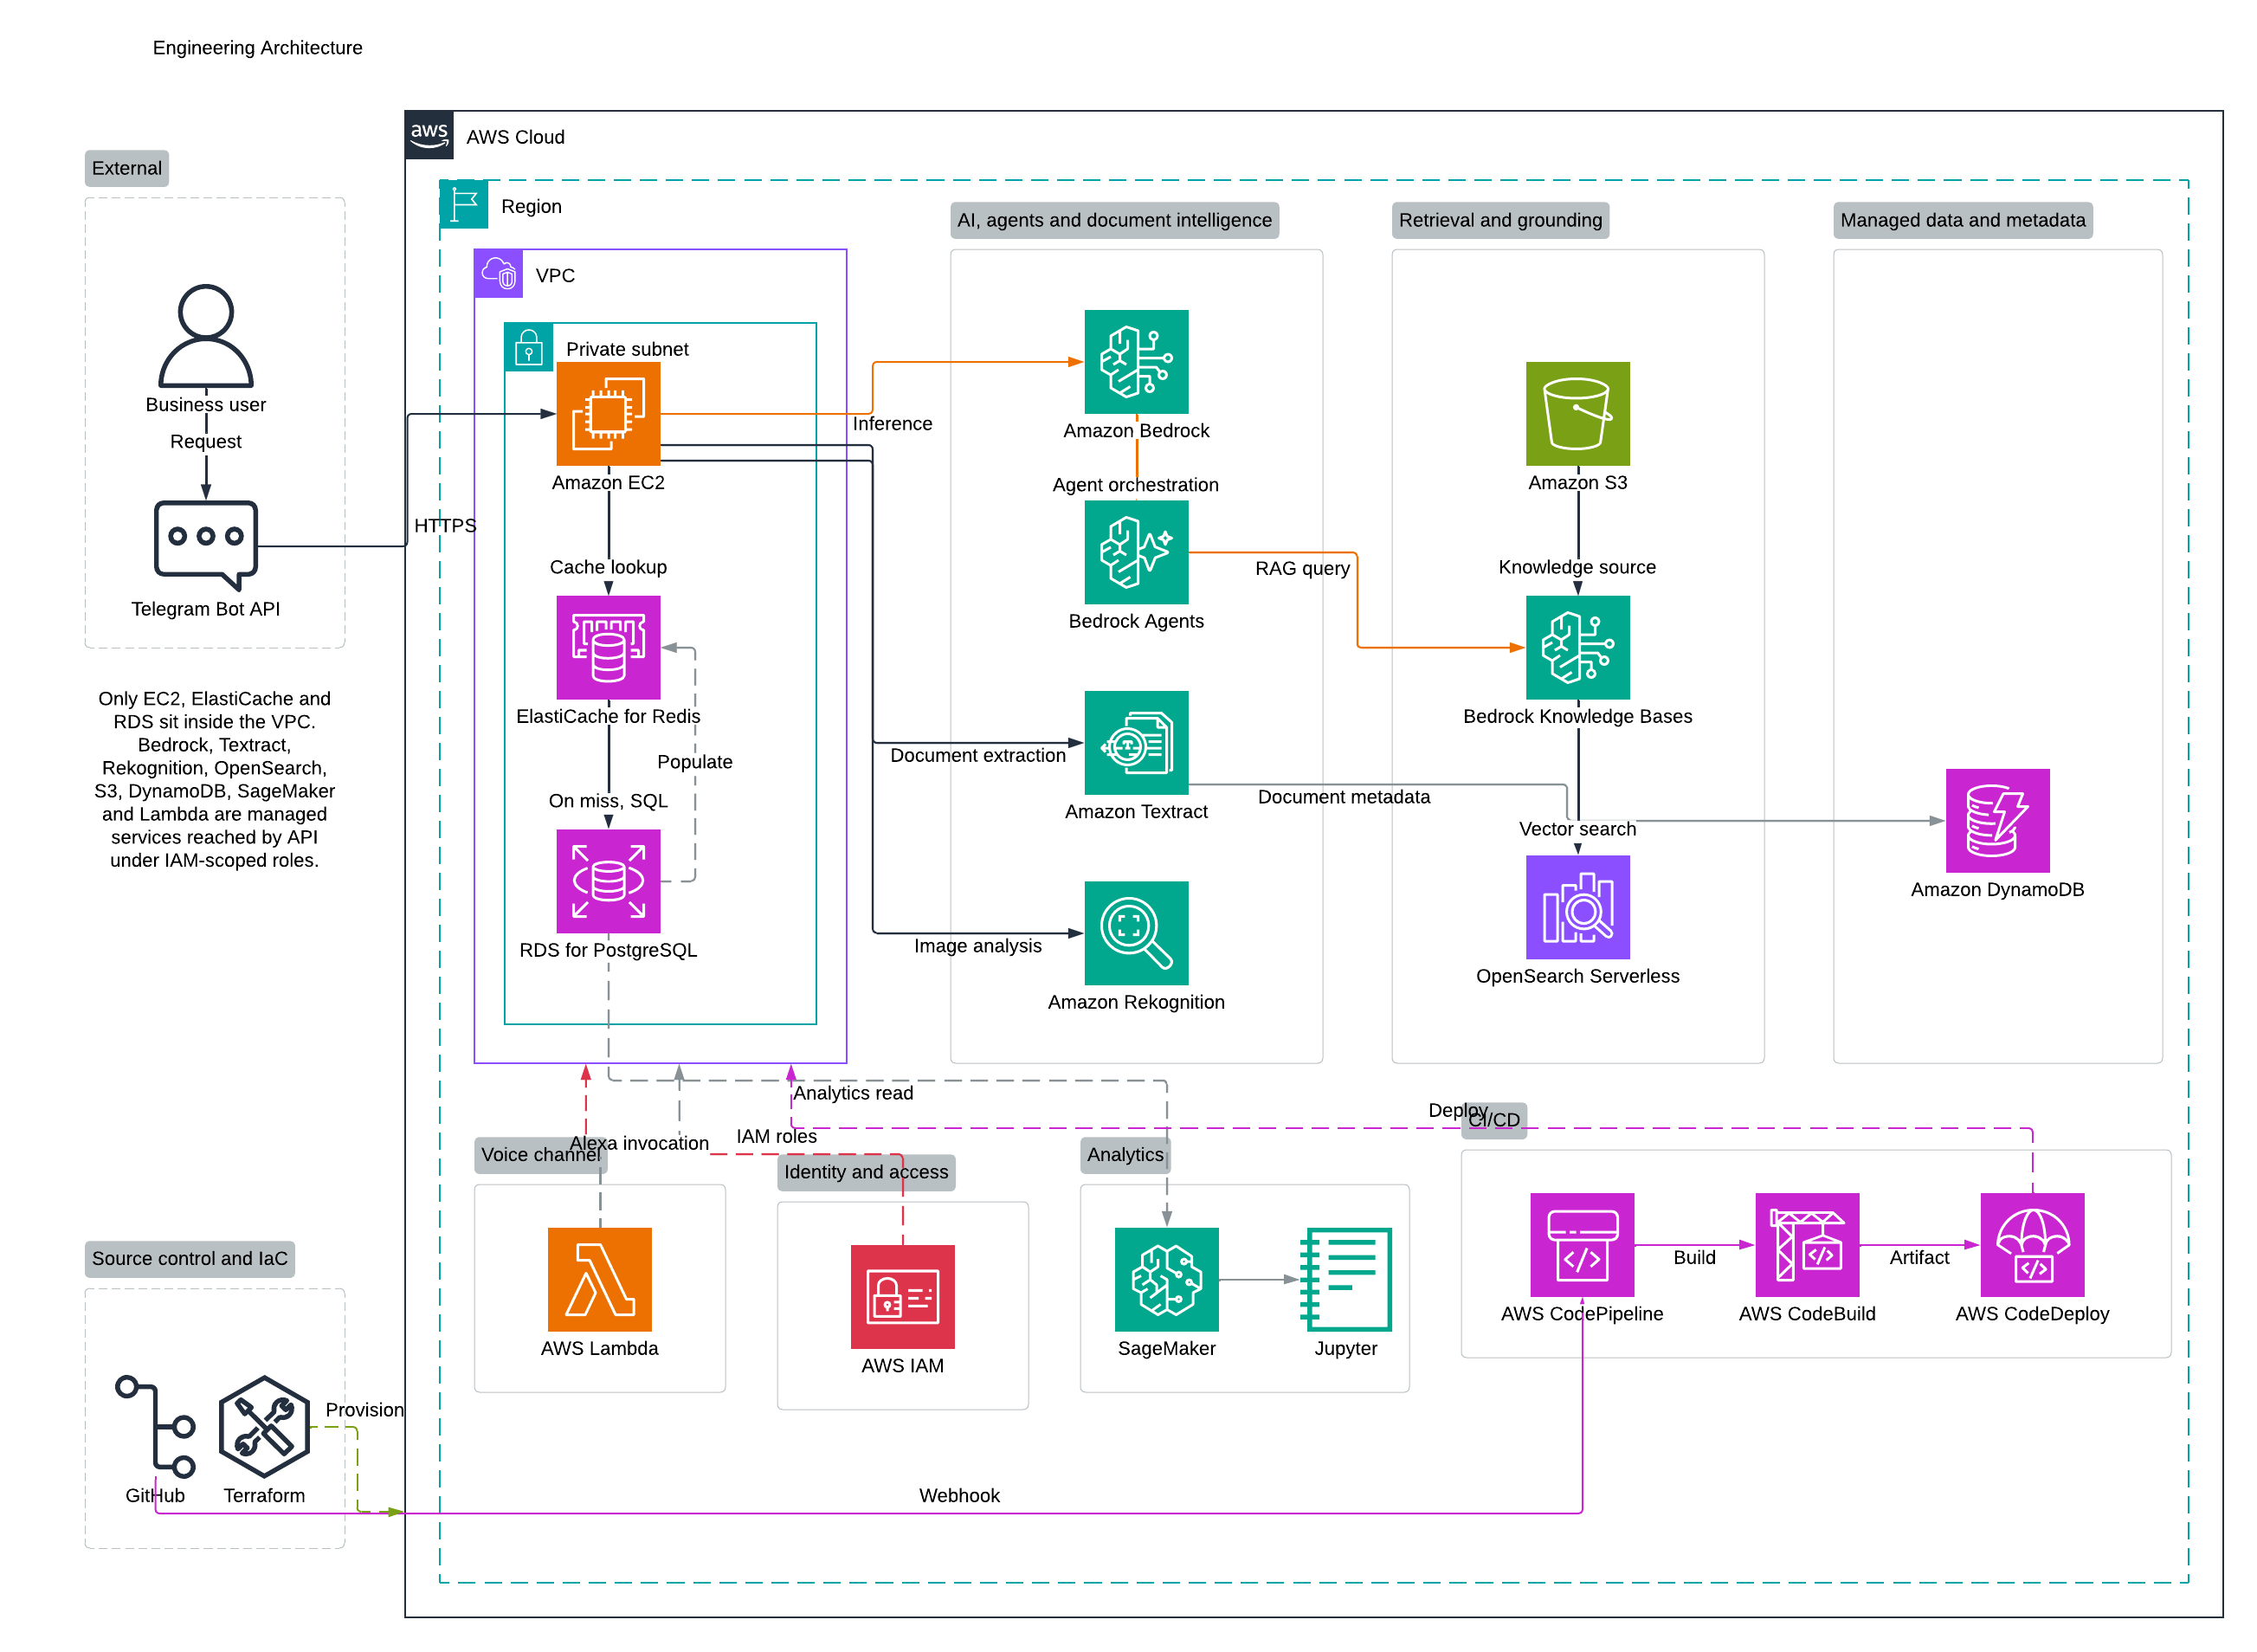Click the AWS Lambda icon

(600, 1280)
